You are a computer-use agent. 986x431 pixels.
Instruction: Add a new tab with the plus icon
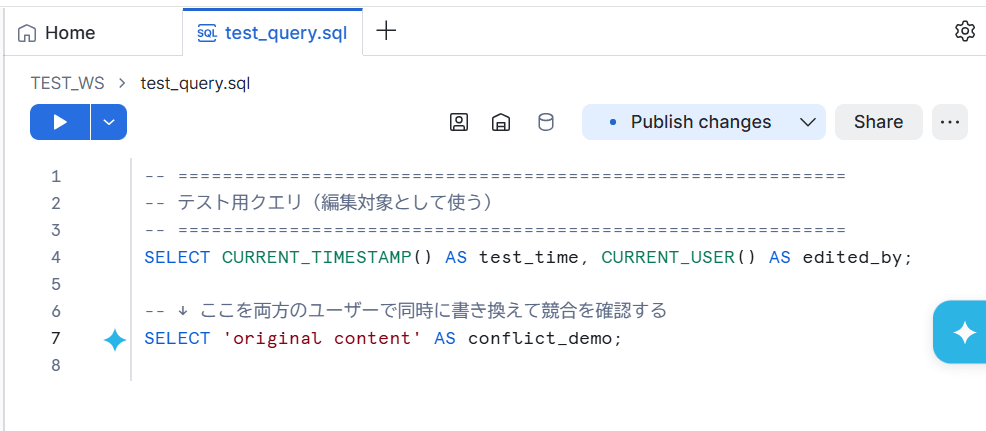pos(385,31)
